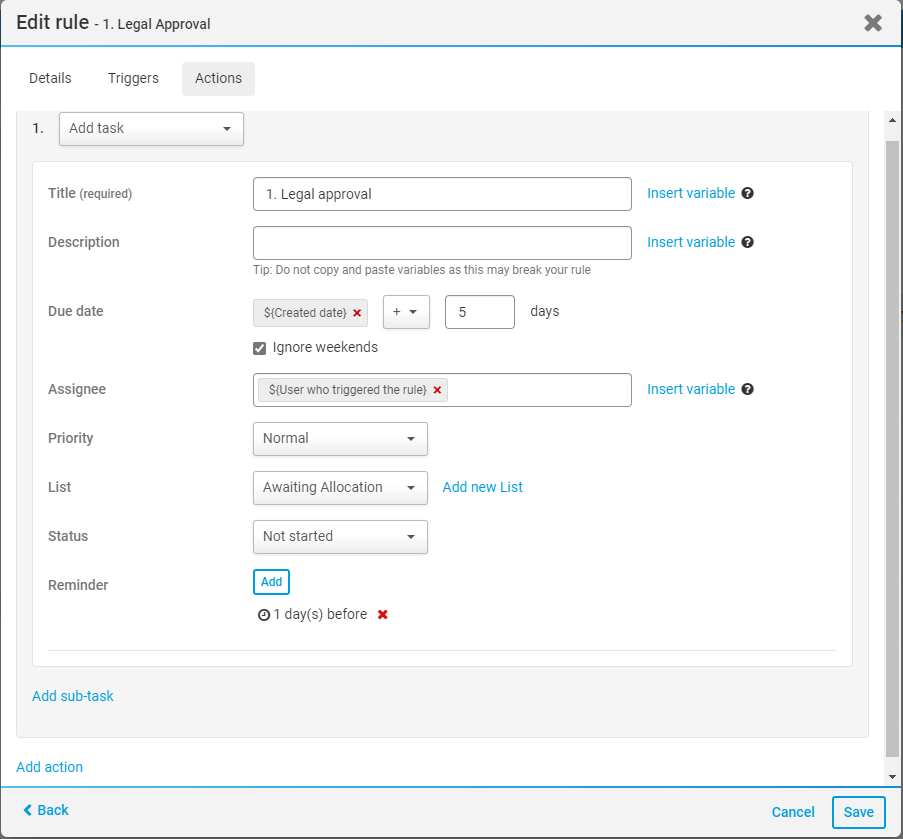The image size is (903, 839).
Task: Switch to the Details tab
Action: coord(50,78)
